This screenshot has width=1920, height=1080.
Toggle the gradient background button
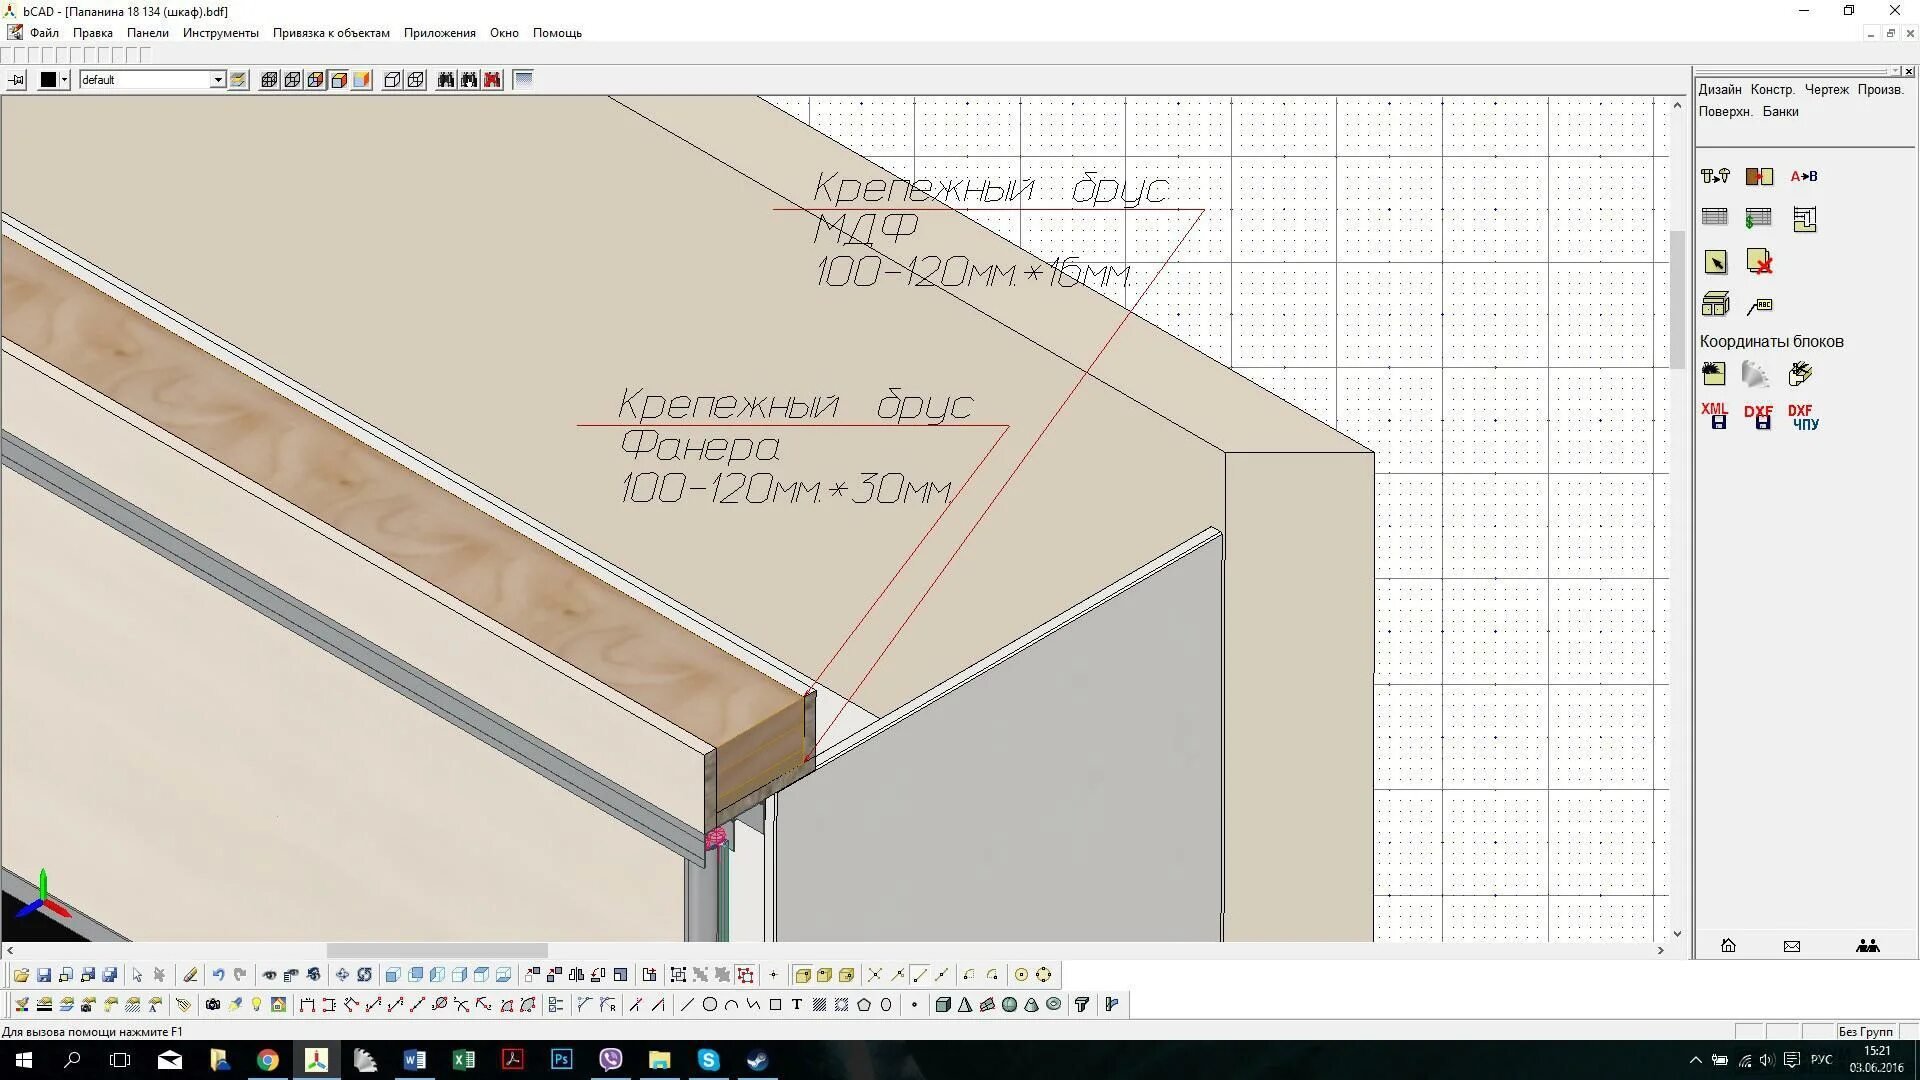pos(523,80)
